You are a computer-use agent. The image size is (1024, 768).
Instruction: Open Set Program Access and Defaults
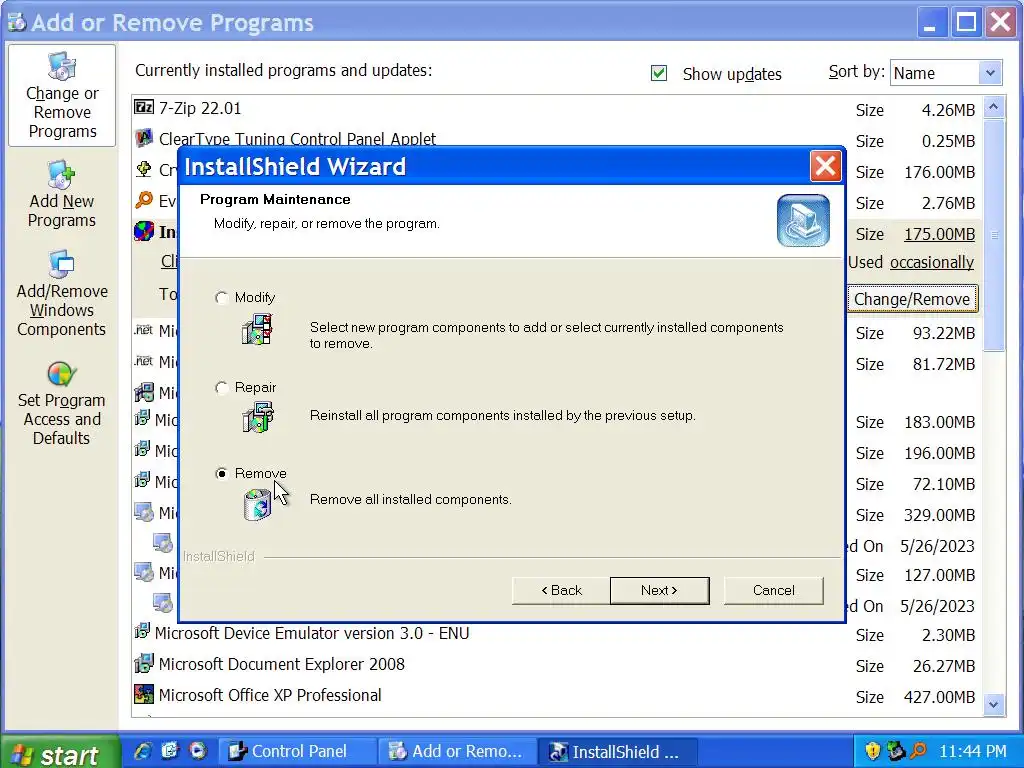click(x=62, y=404)
